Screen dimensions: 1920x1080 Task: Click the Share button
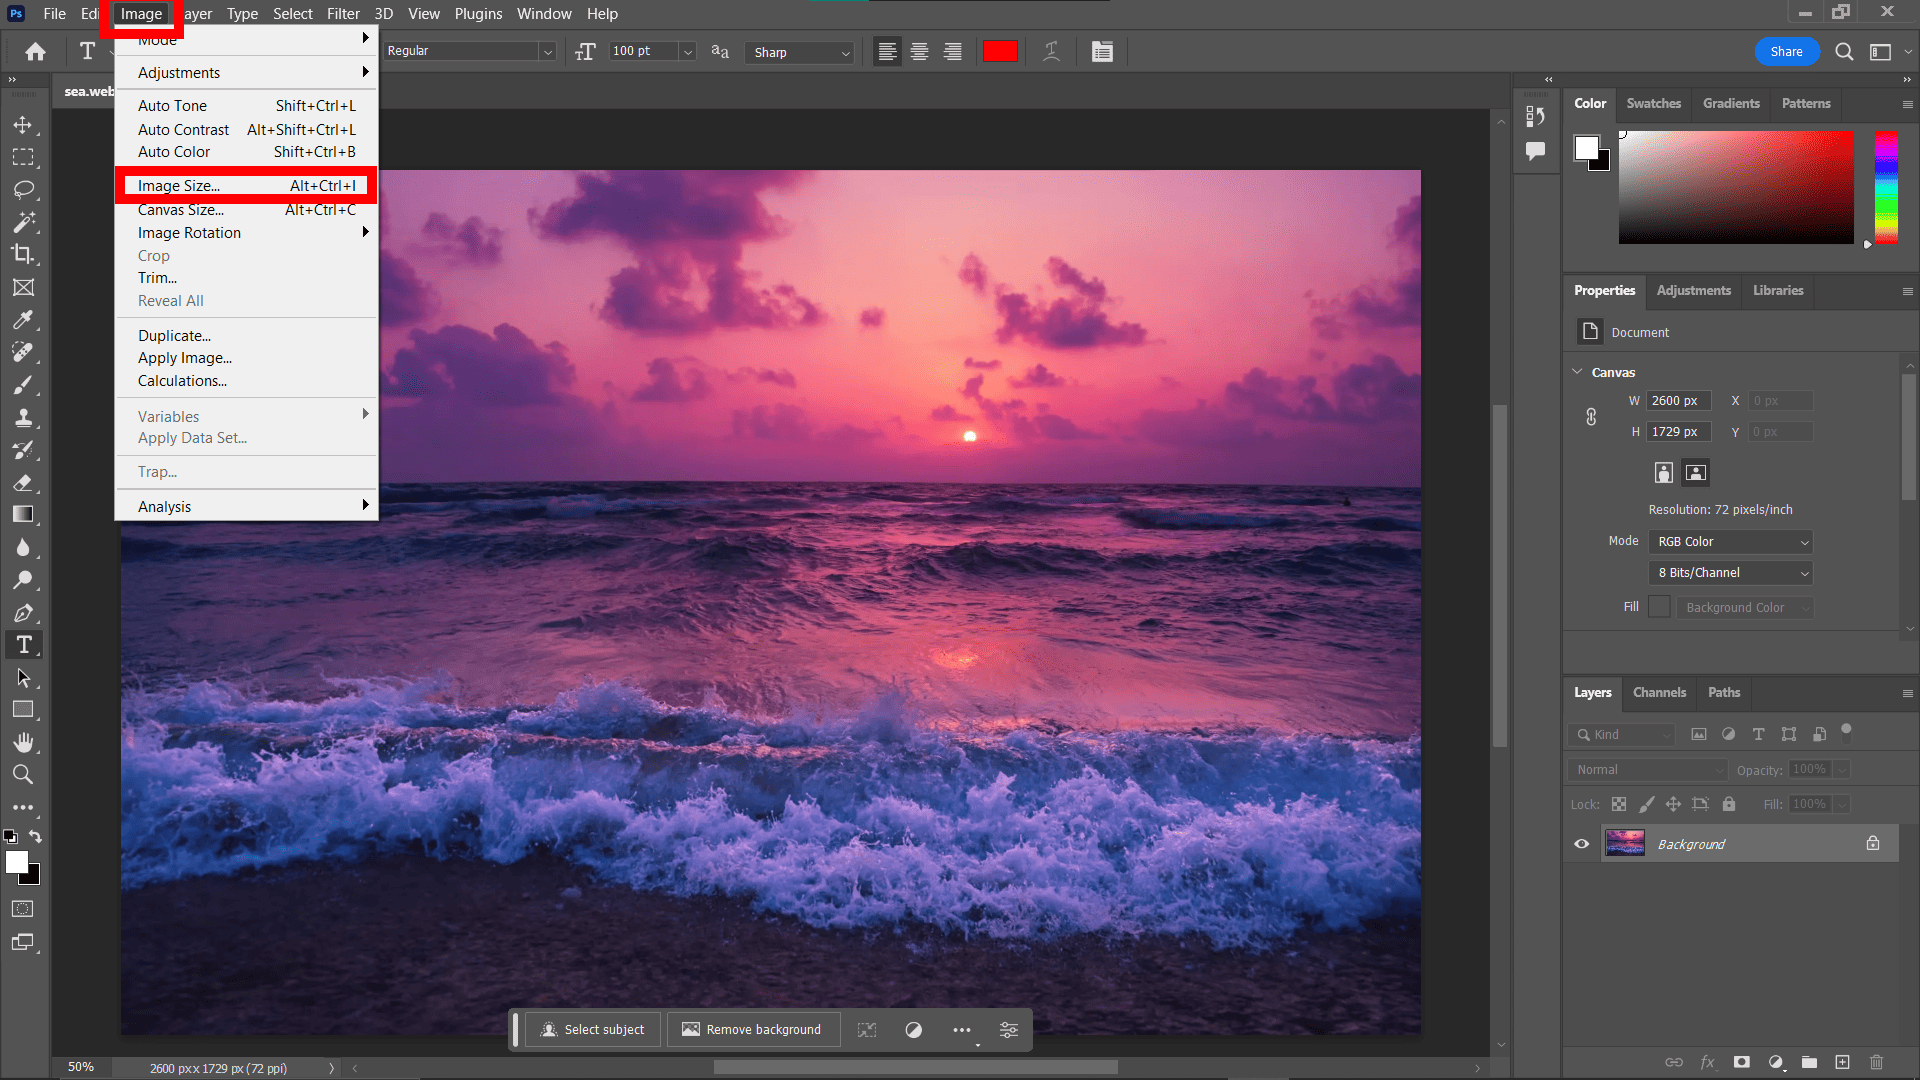coord(1788,51)
